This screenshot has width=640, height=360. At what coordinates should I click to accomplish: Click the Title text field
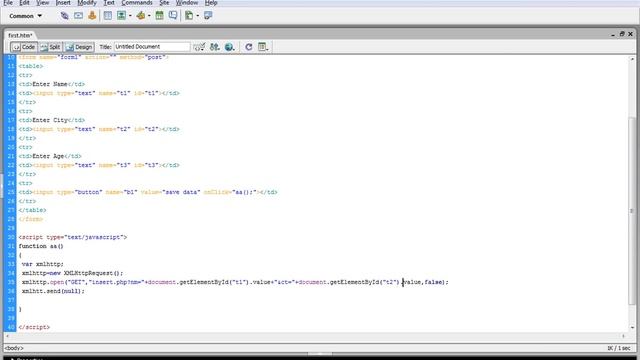tap(152, 47)
